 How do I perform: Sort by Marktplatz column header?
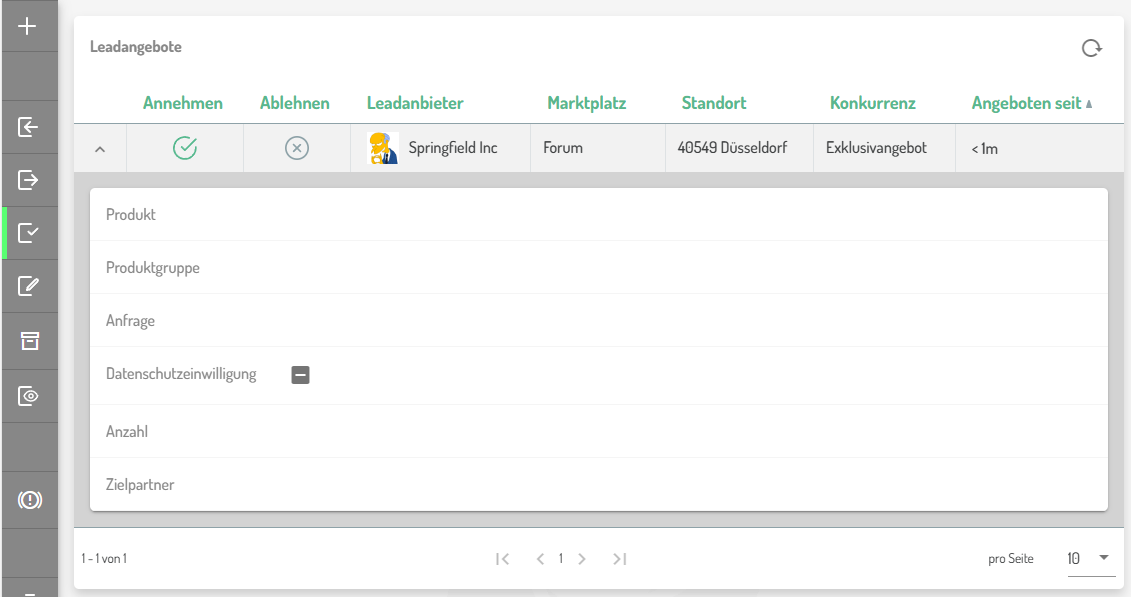586,103
